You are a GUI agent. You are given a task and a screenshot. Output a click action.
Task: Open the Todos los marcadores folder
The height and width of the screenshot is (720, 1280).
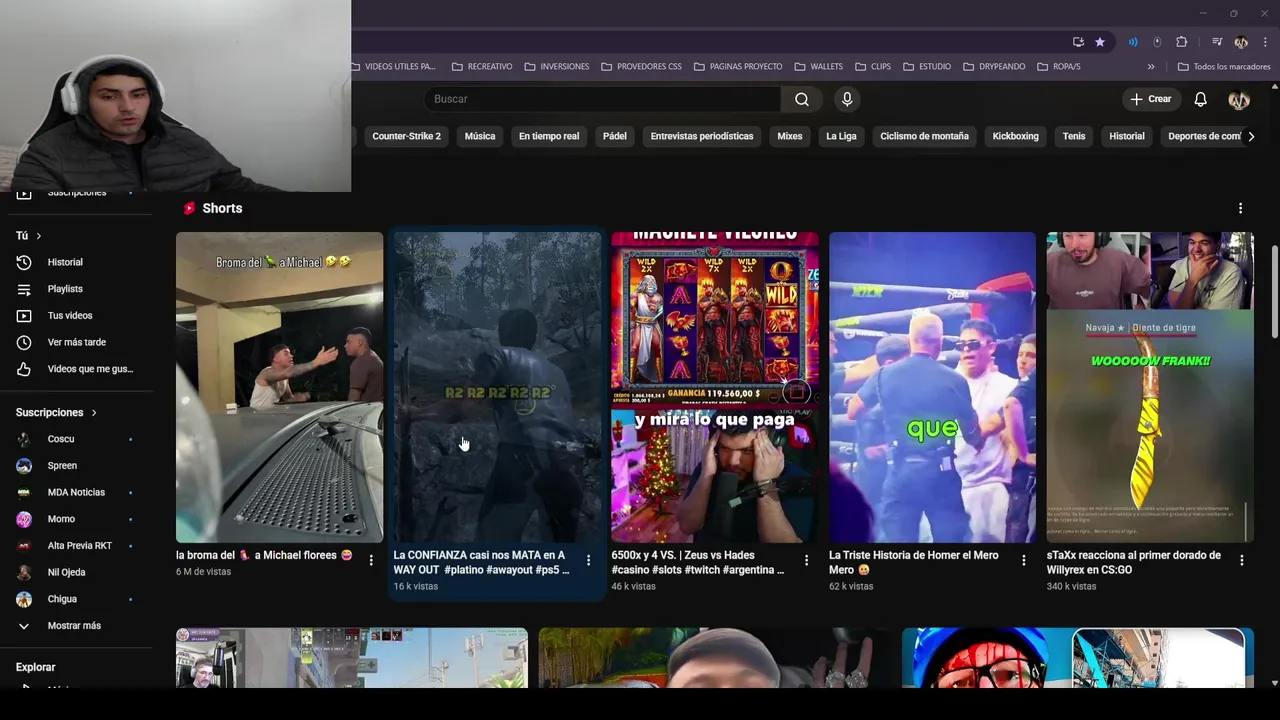pos(1223,67)
